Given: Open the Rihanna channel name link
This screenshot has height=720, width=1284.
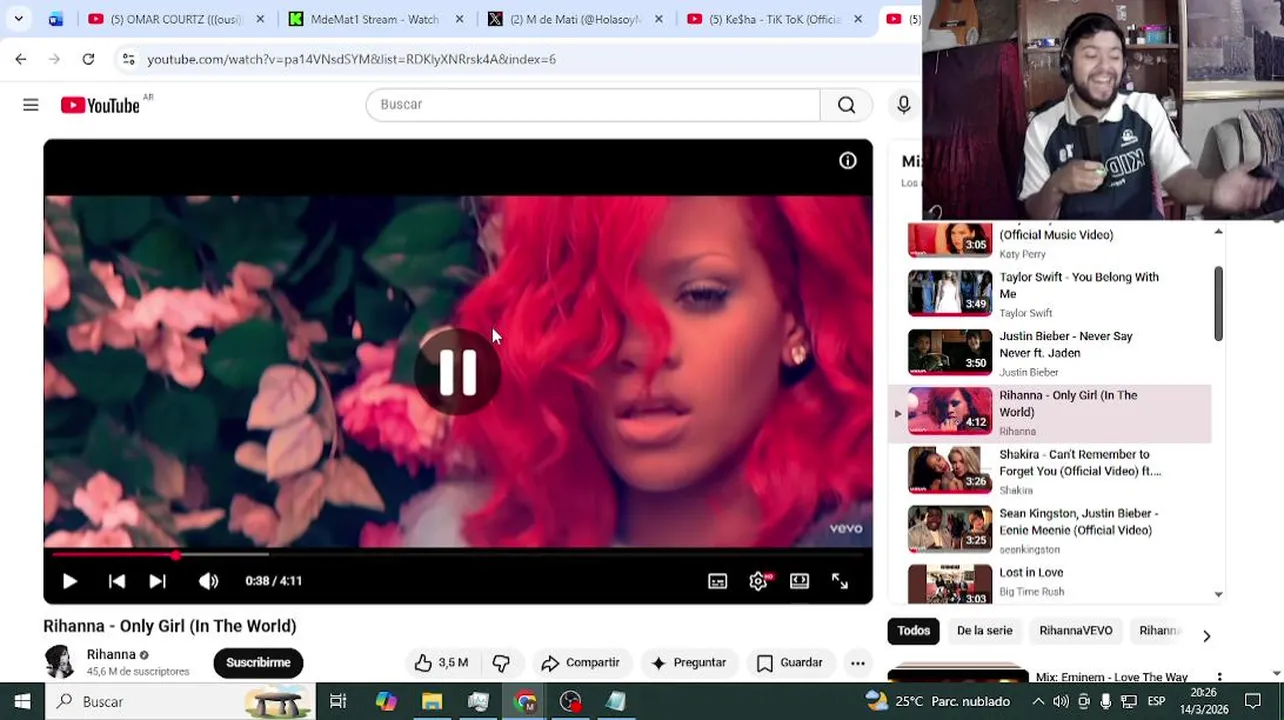Looking at the screenshot, I should [111, 655].
